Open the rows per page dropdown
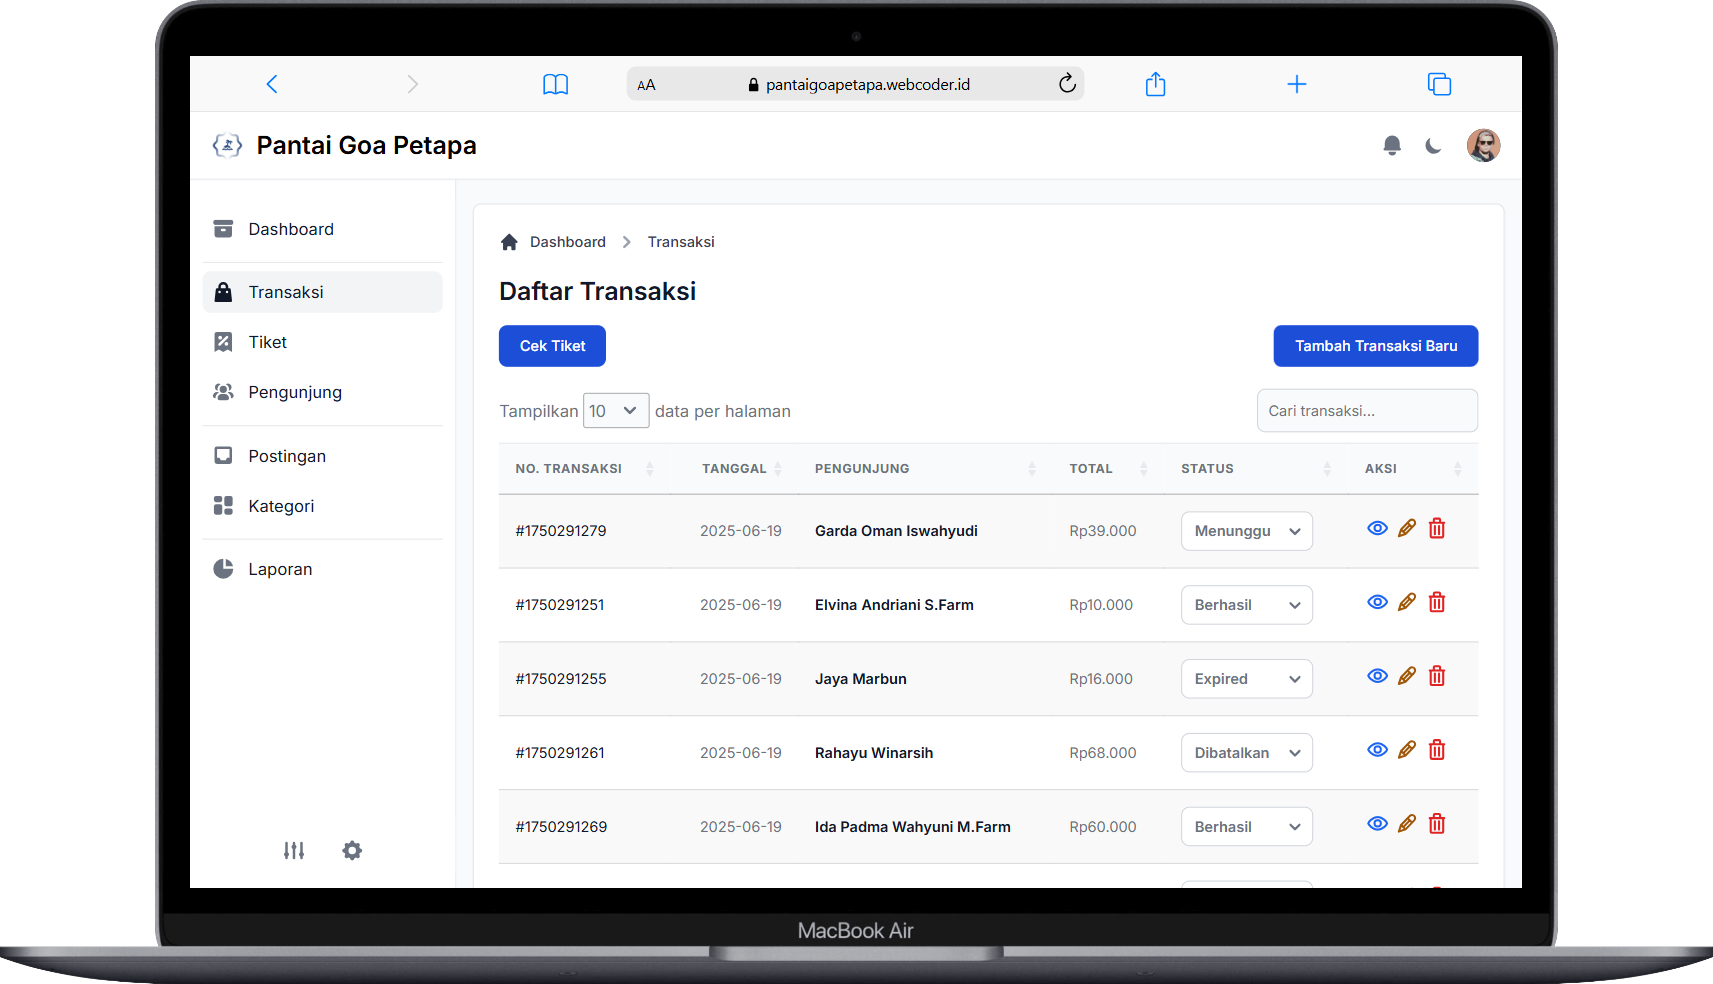This screenshot has height=984, width=1713. pyautogui.click(x=616, y=411)
